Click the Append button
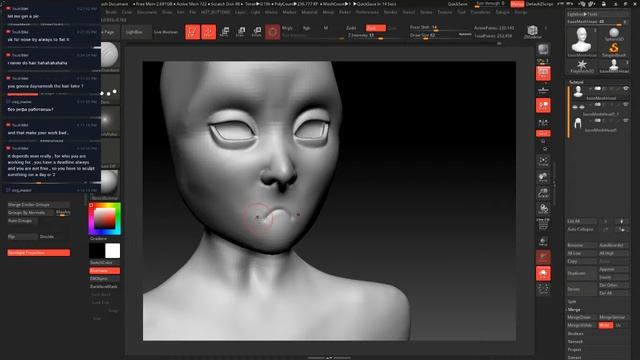Viewport: 640px width, 360px height. coord(613,269)
